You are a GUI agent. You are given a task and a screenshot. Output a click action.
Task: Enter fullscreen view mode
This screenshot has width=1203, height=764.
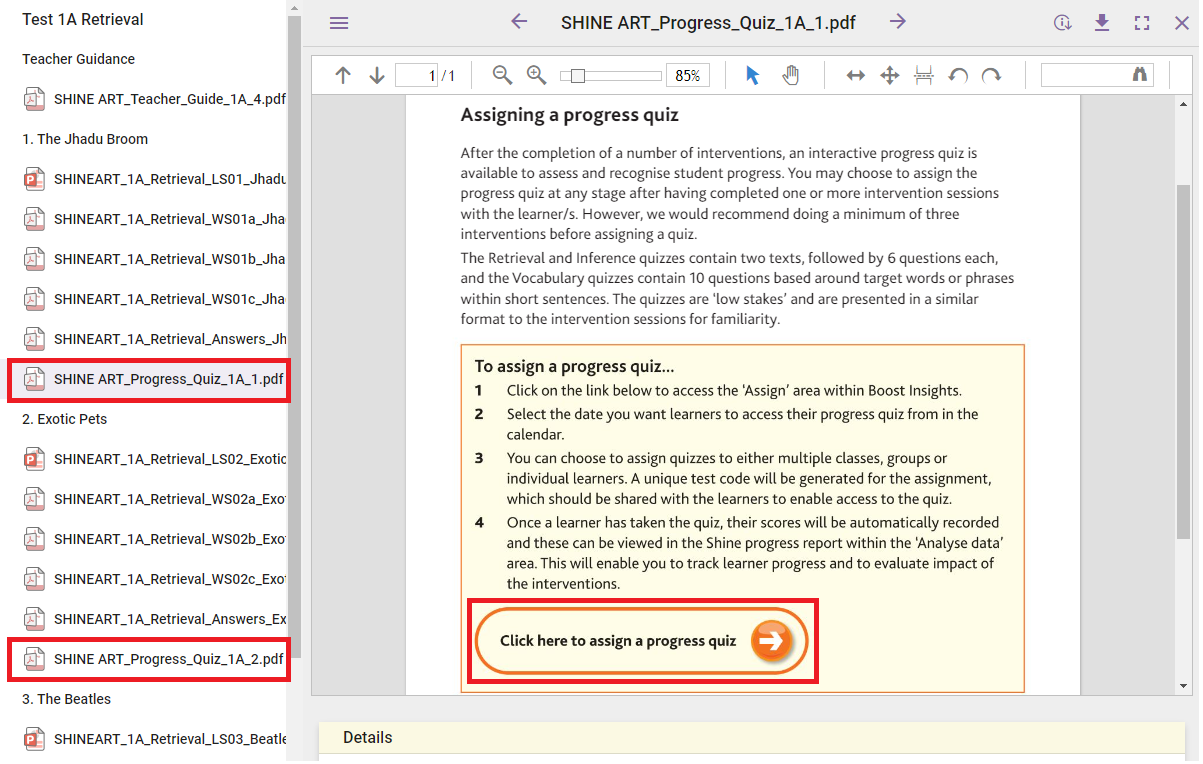[x=1142, y=23]
